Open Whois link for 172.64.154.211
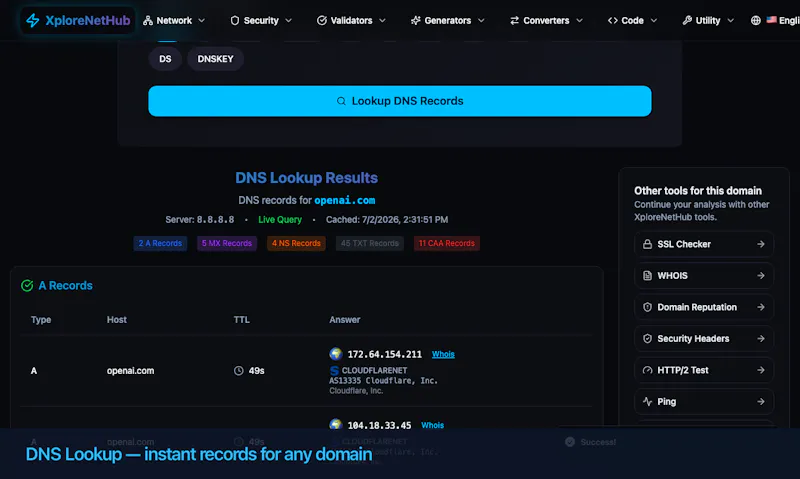 point(443,354)
